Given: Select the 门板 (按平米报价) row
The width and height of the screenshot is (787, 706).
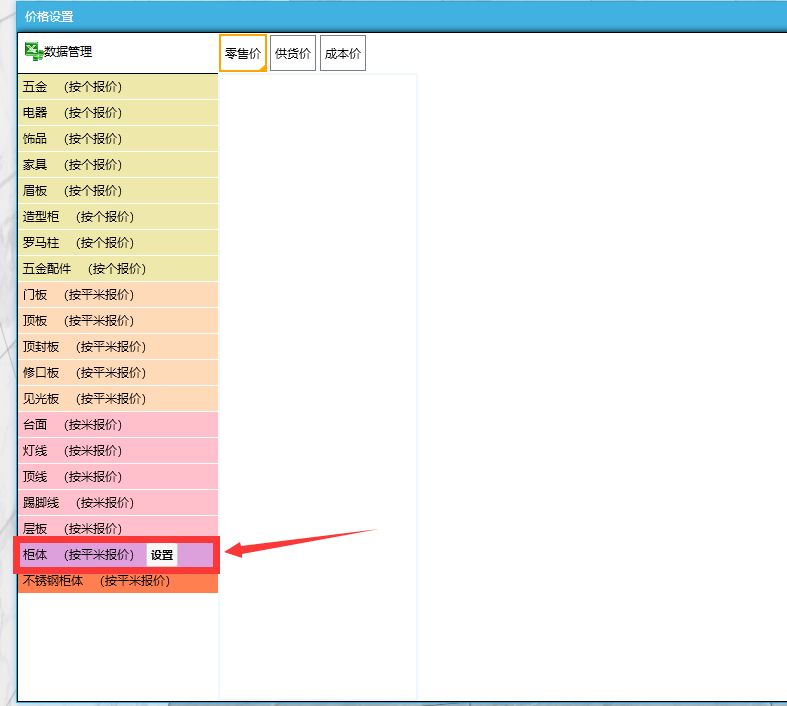Looking at the screenshot, I should click(x=118, y=295).
